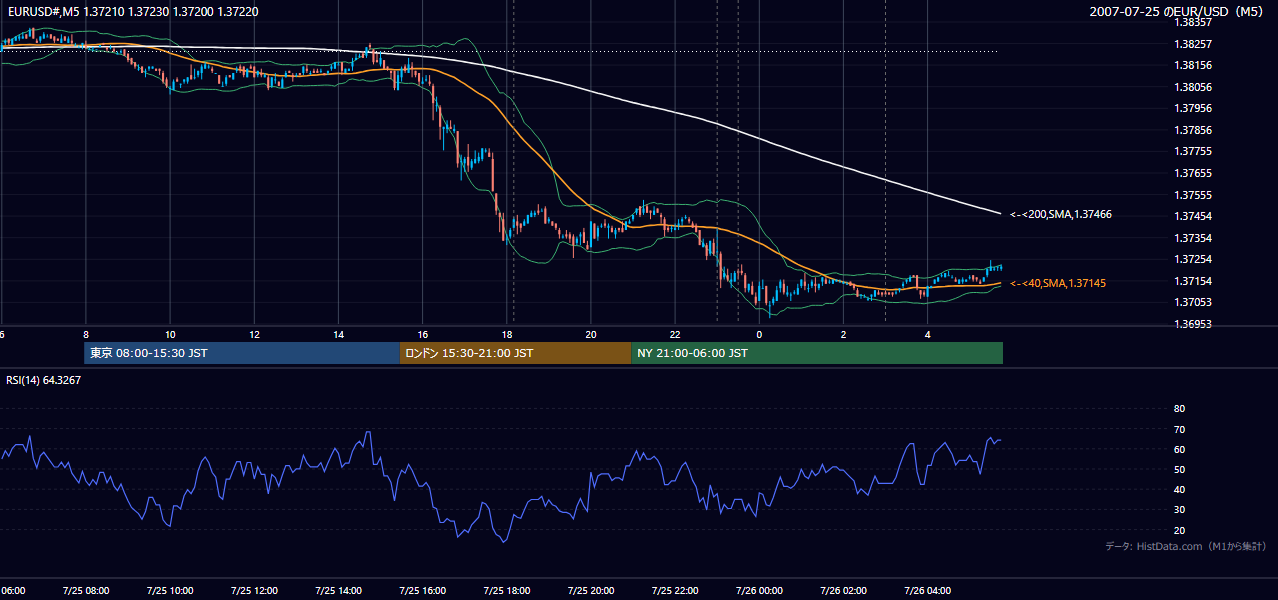Click price axis value 1.36953
The width and height of the screenshot is (1278, 600).
pos(1193,324)
